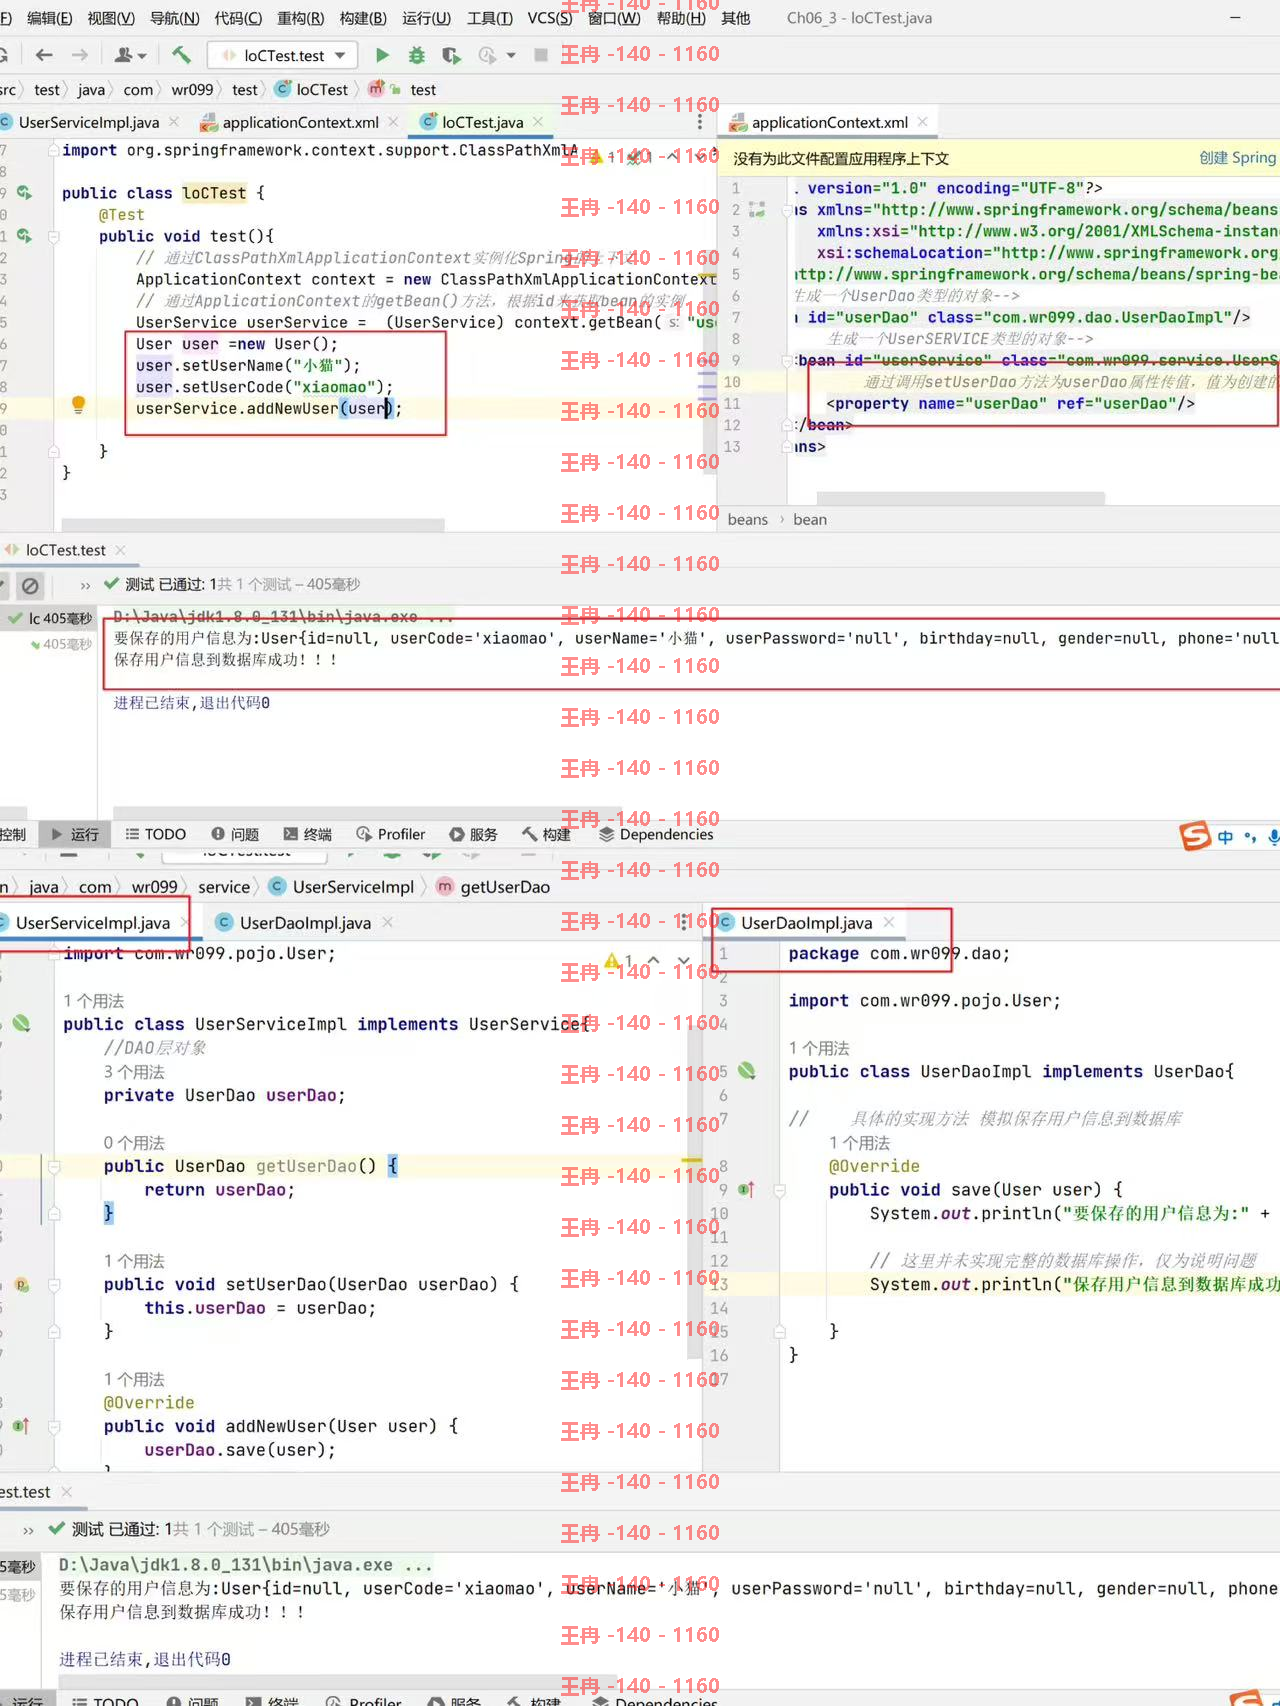Open the 编辑(E) menu
The height and width of the screenshot is (1706, 1280).
point(50,18)
